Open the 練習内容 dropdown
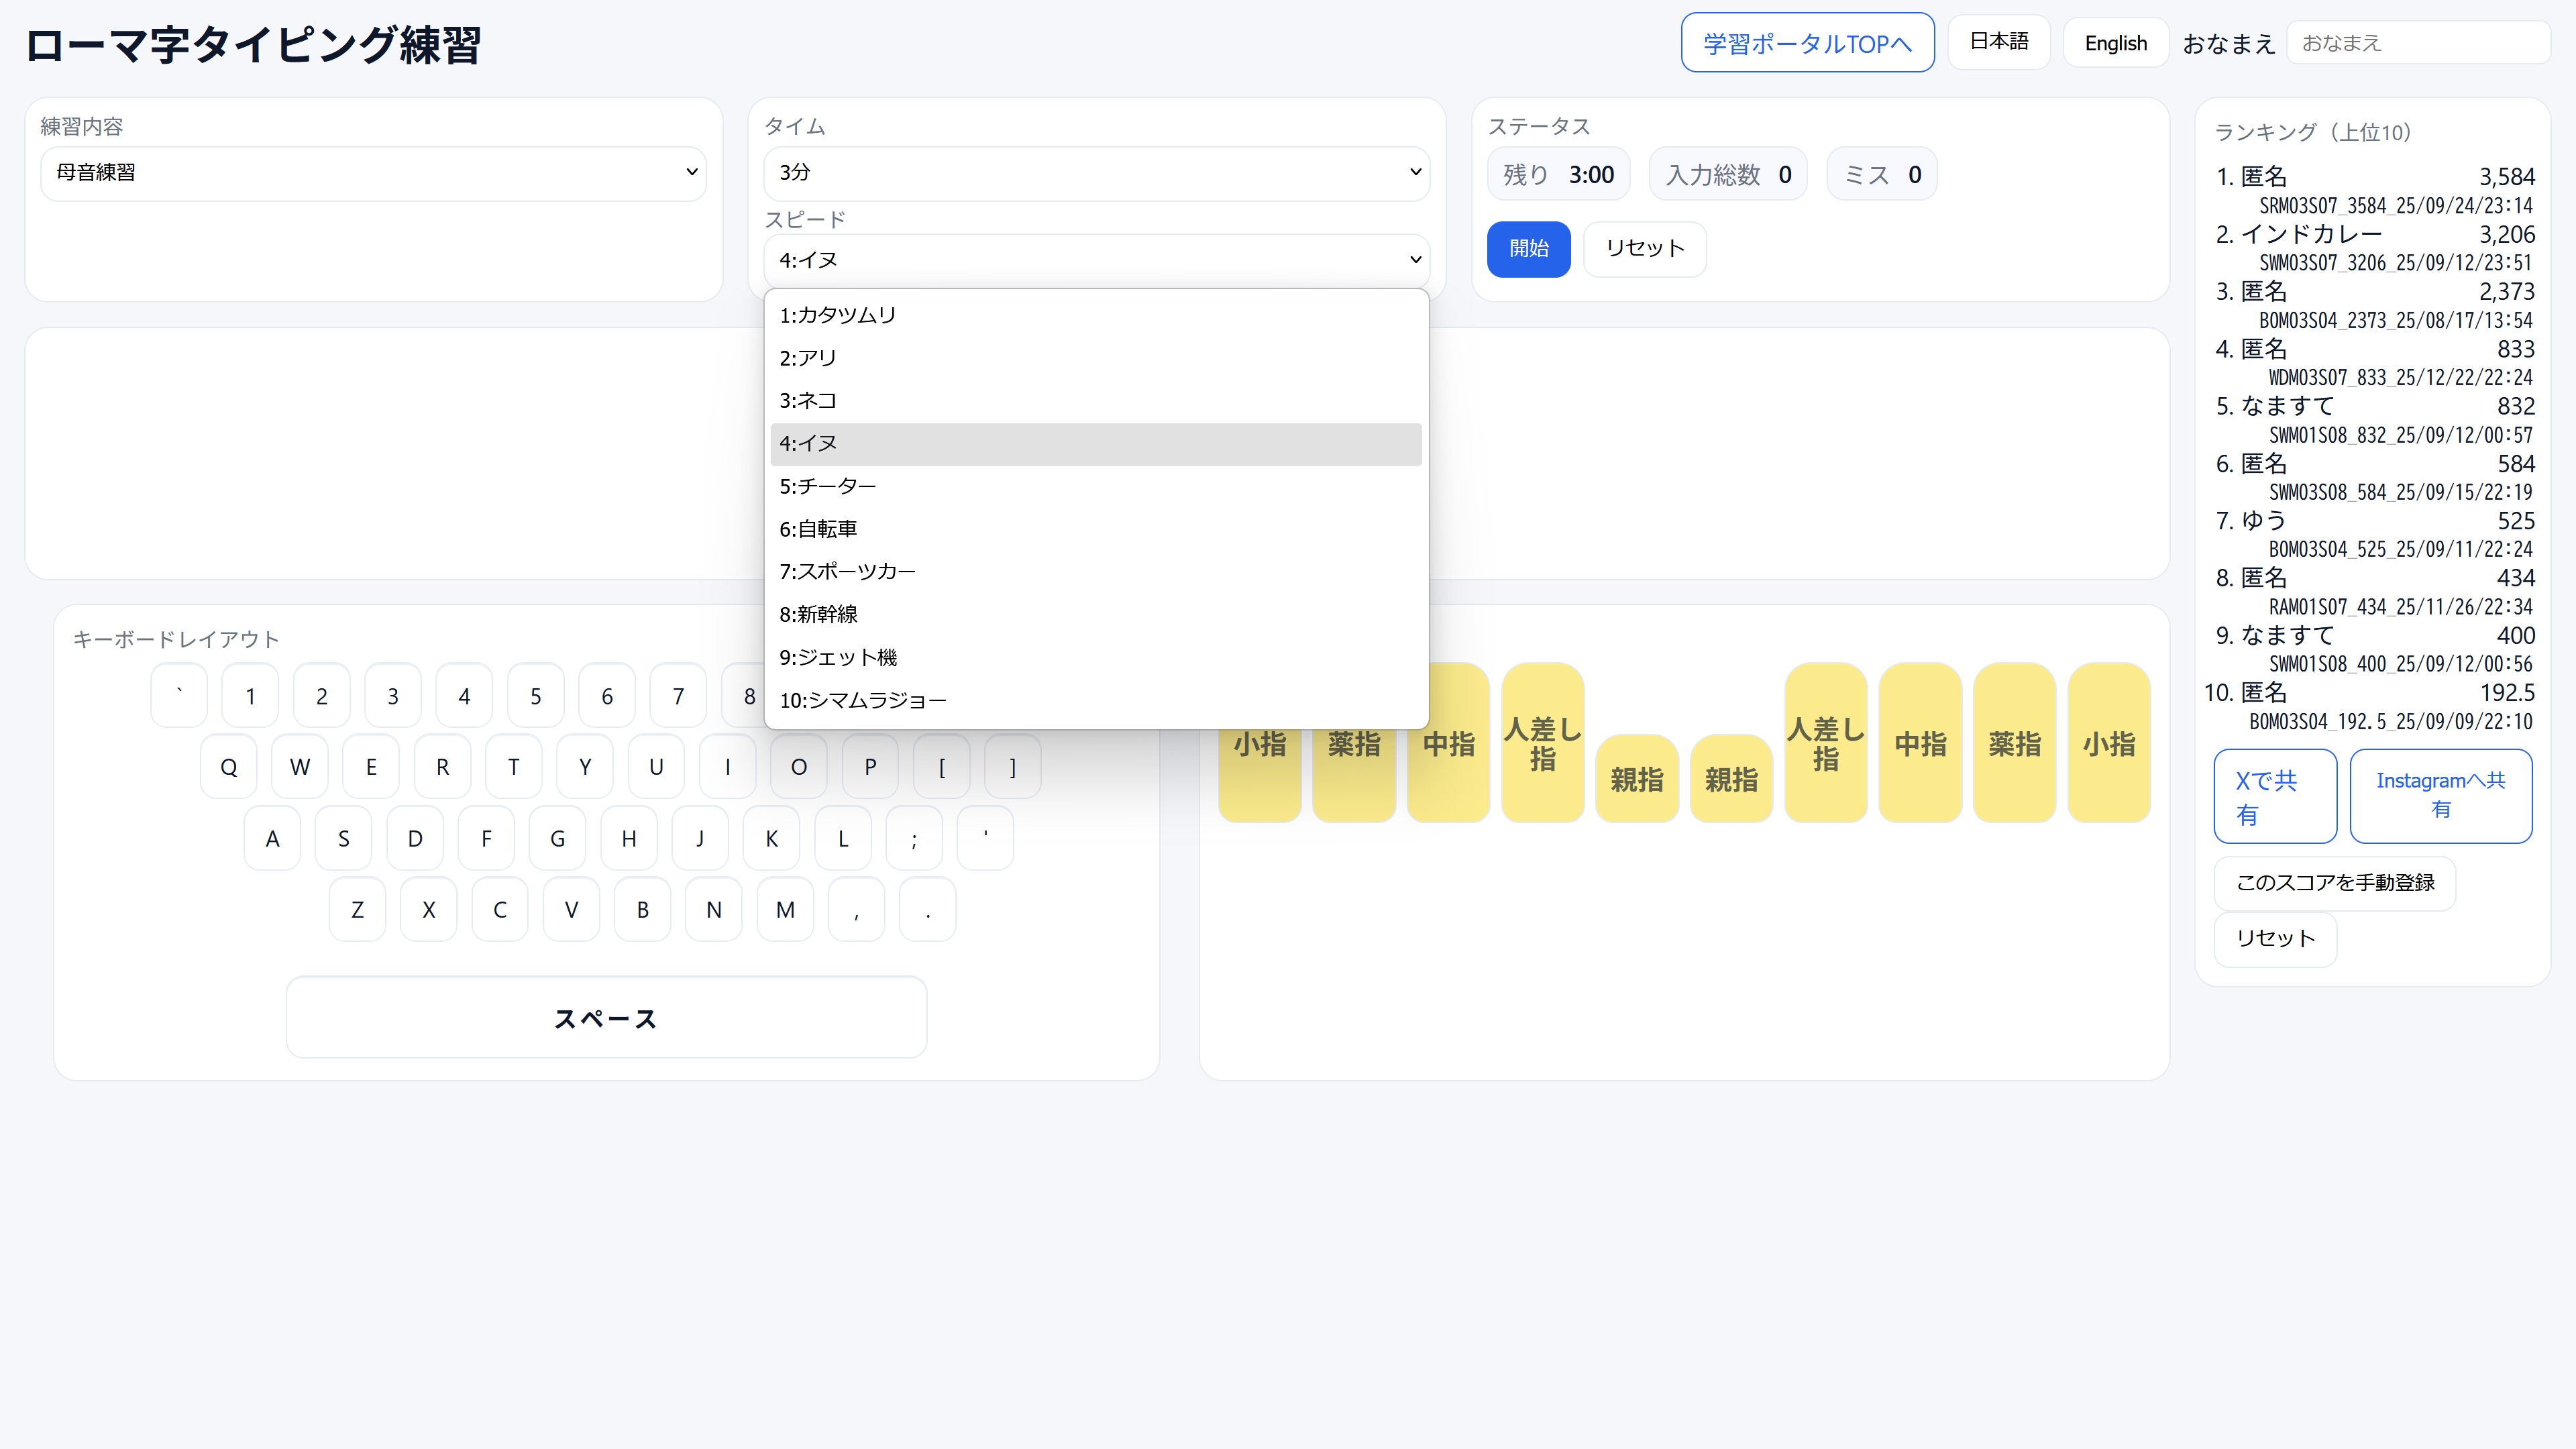 click(x=373, y=173)
